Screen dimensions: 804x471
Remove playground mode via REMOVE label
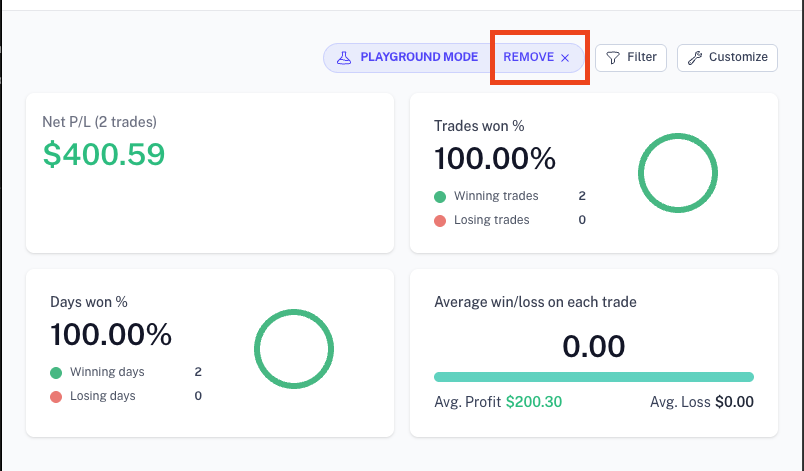[528, 57]
